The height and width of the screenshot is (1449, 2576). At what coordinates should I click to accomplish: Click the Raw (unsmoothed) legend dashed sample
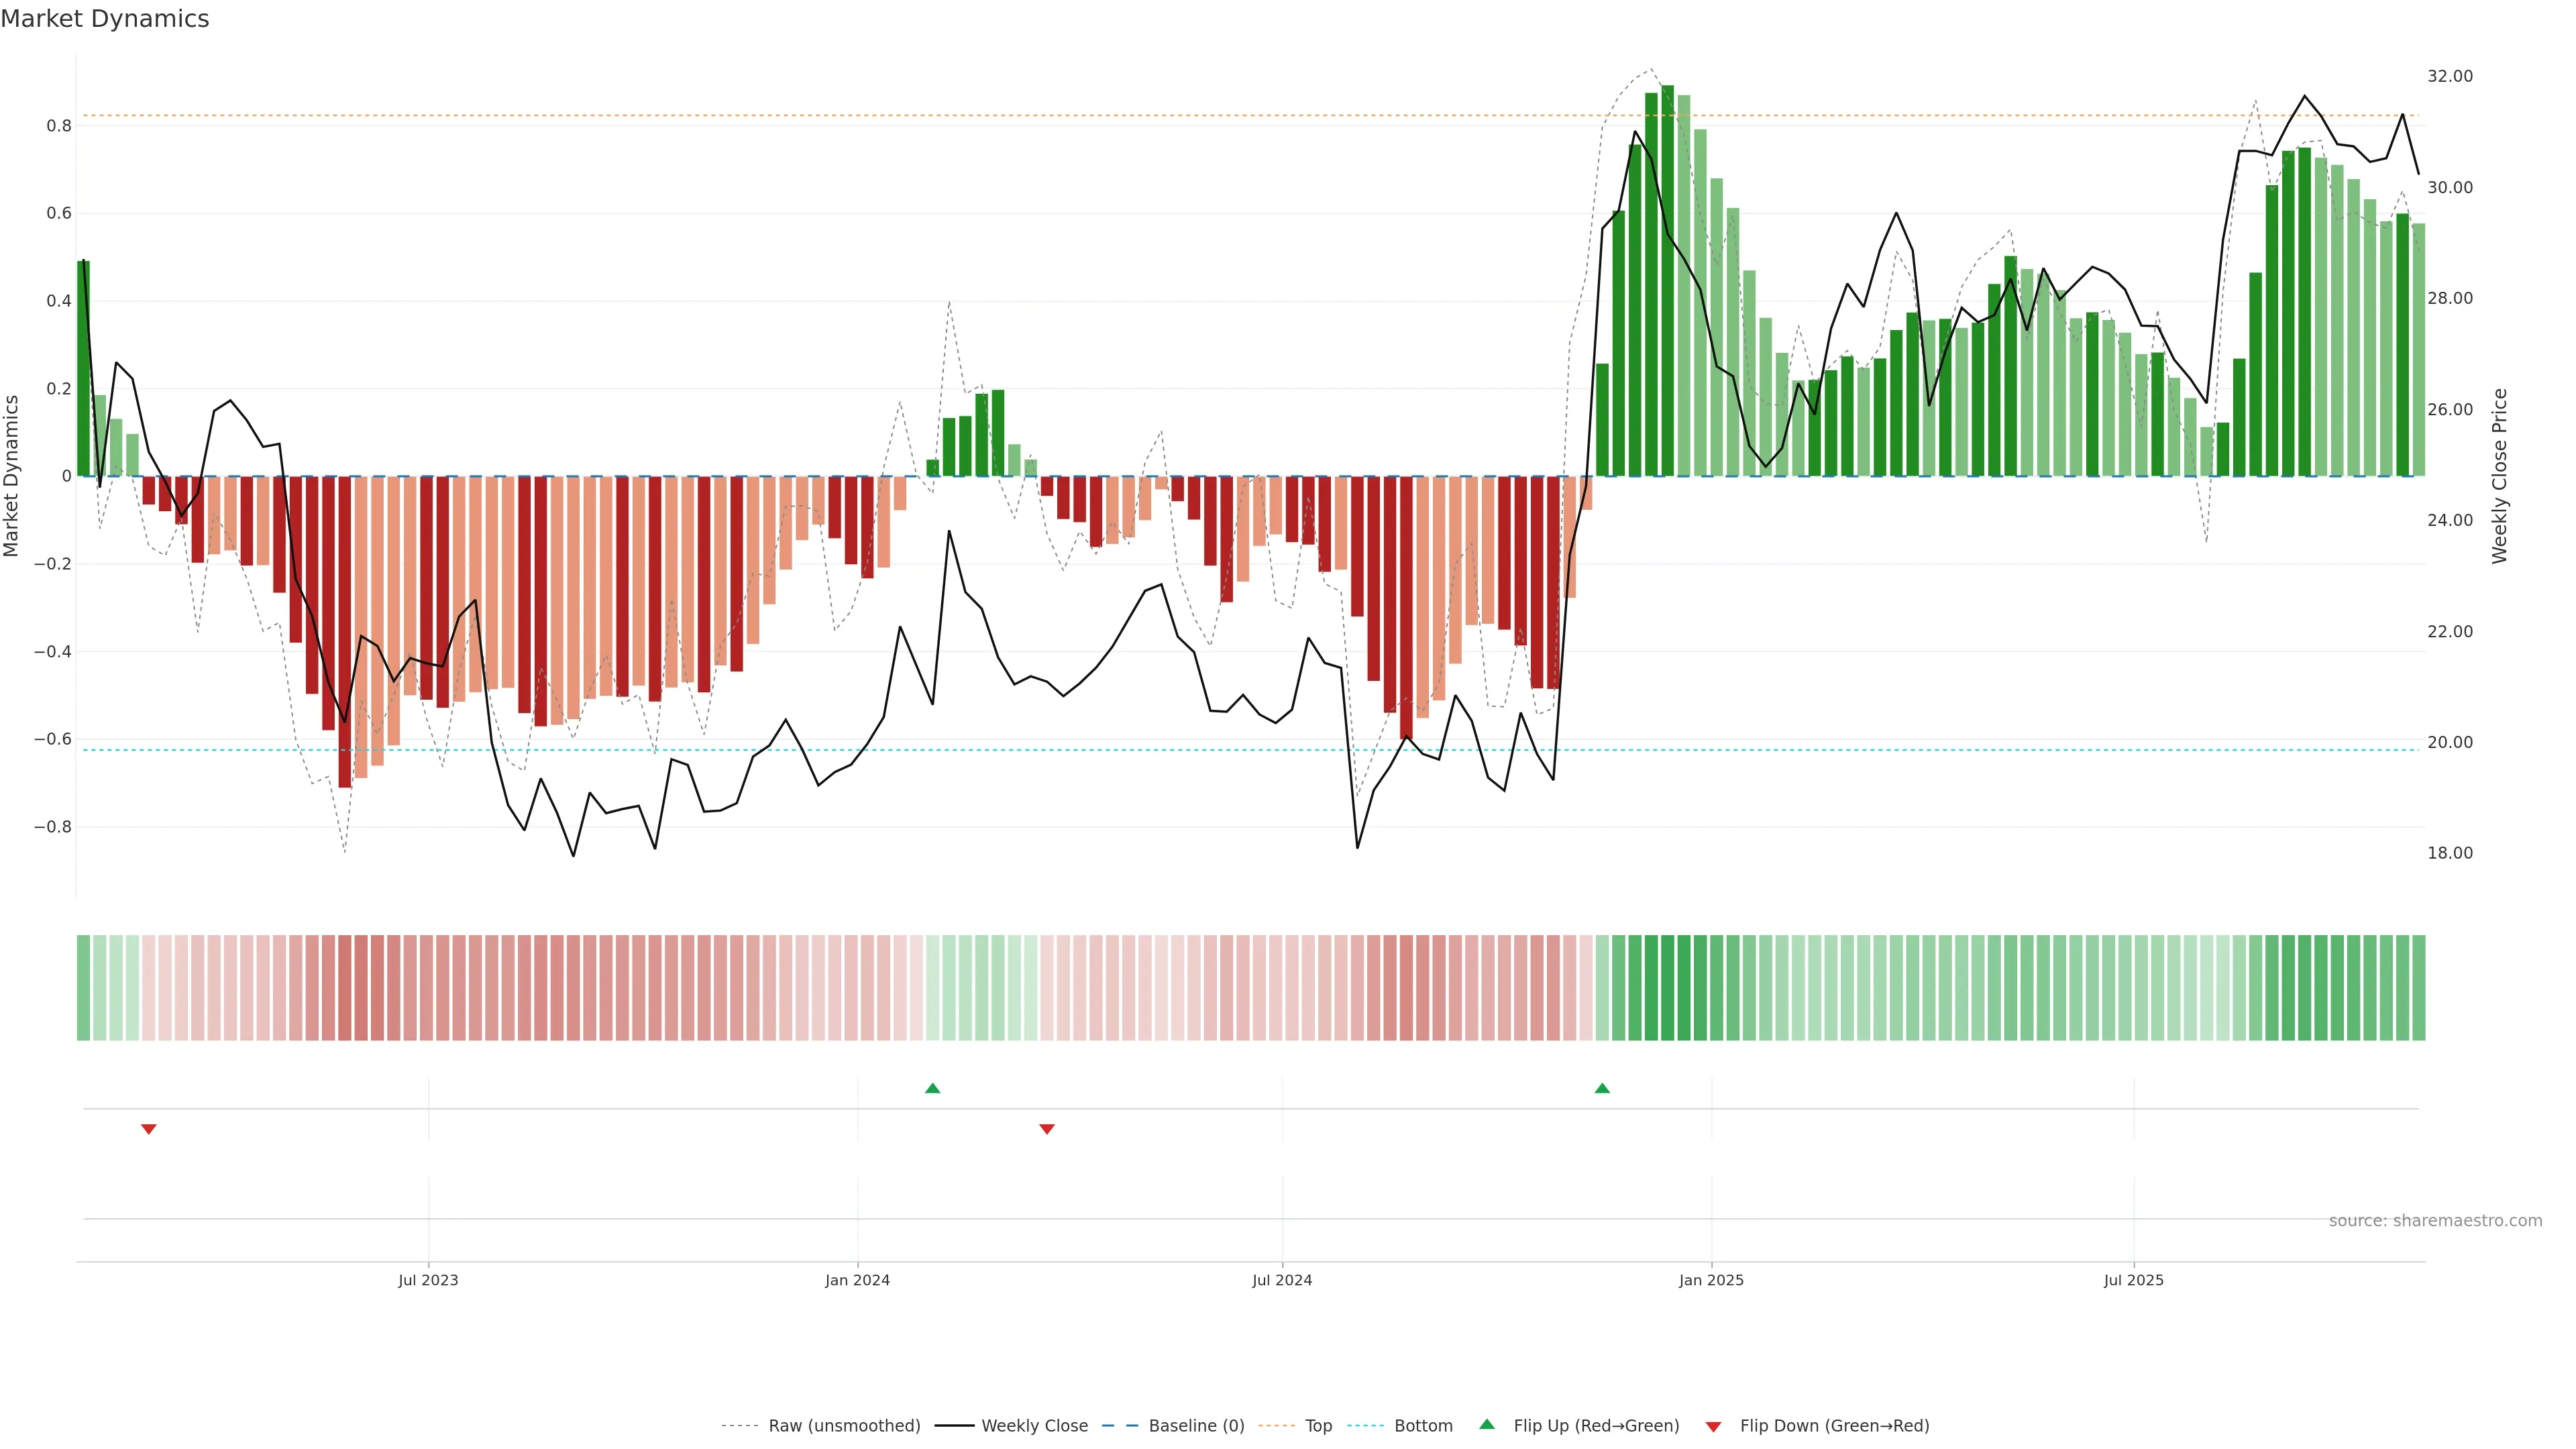[740, 1426]
